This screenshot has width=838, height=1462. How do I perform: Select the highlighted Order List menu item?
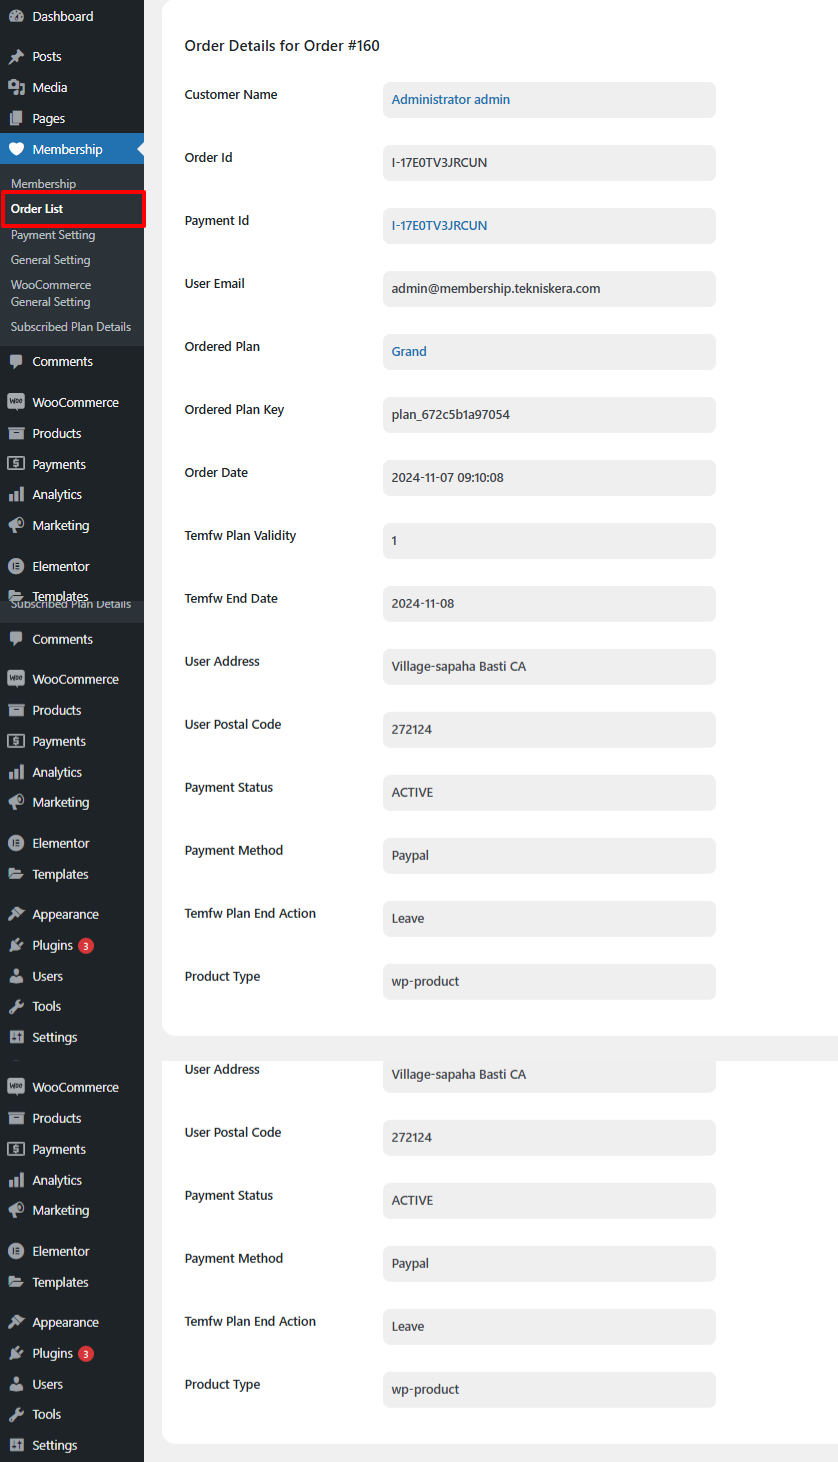[x=37, y=209]
